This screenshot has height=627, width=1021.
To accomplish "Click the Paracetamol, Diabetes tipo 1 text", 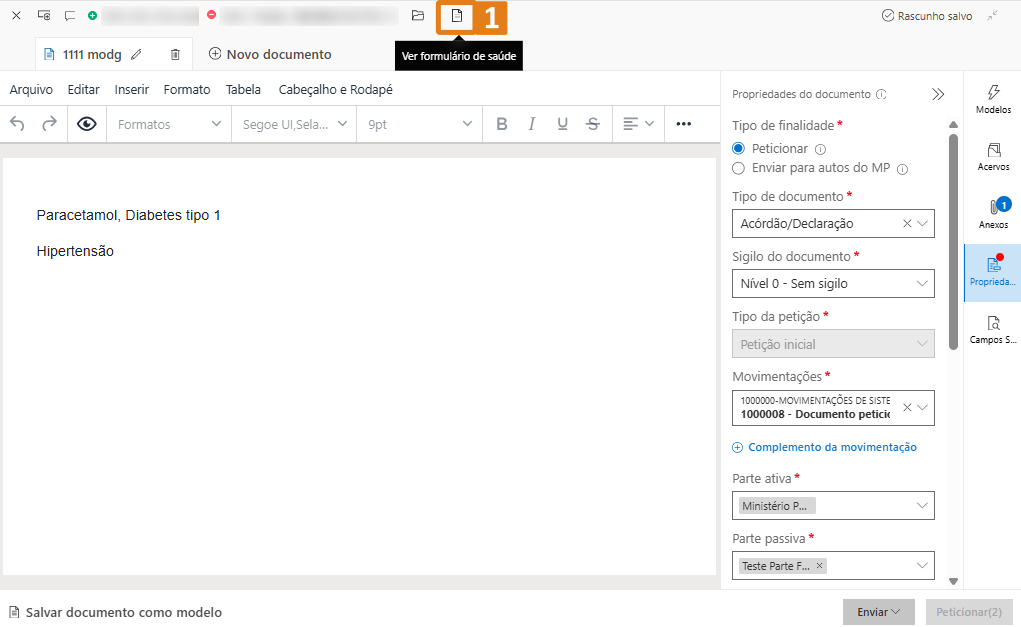I will (x=128, y=216).
